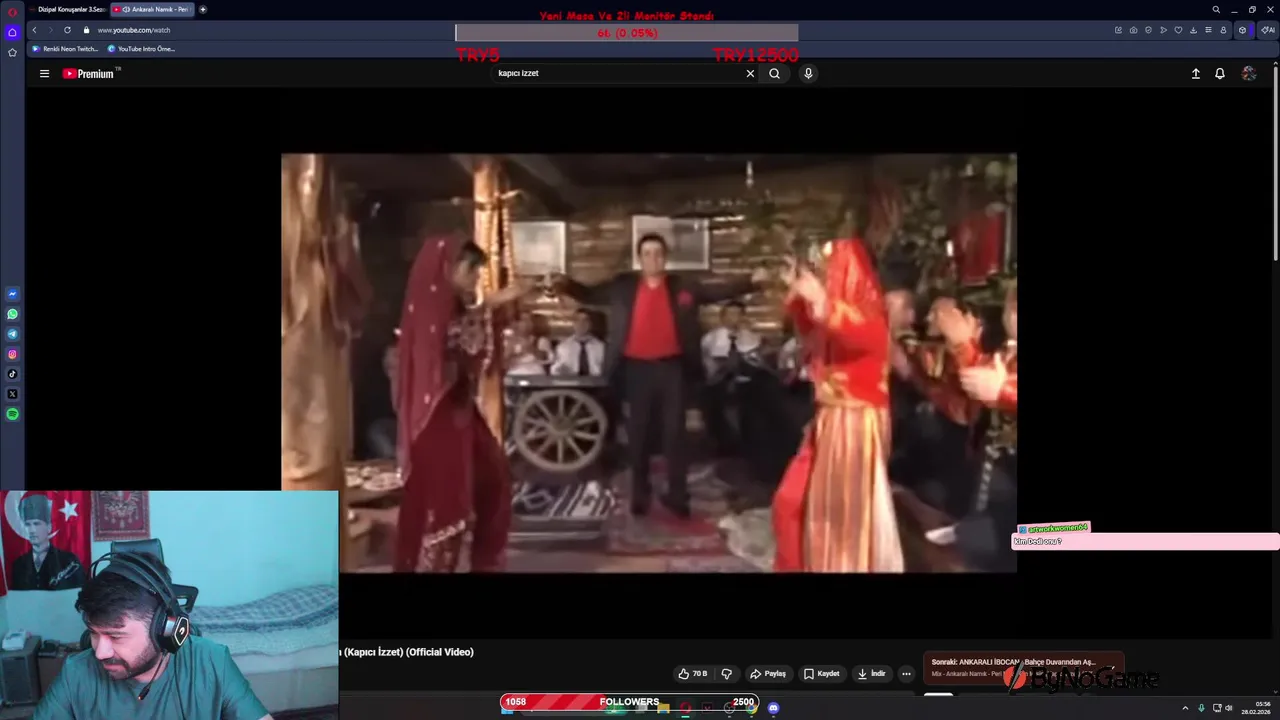Open WhatsApp in the sidebar

click(12, 314)
